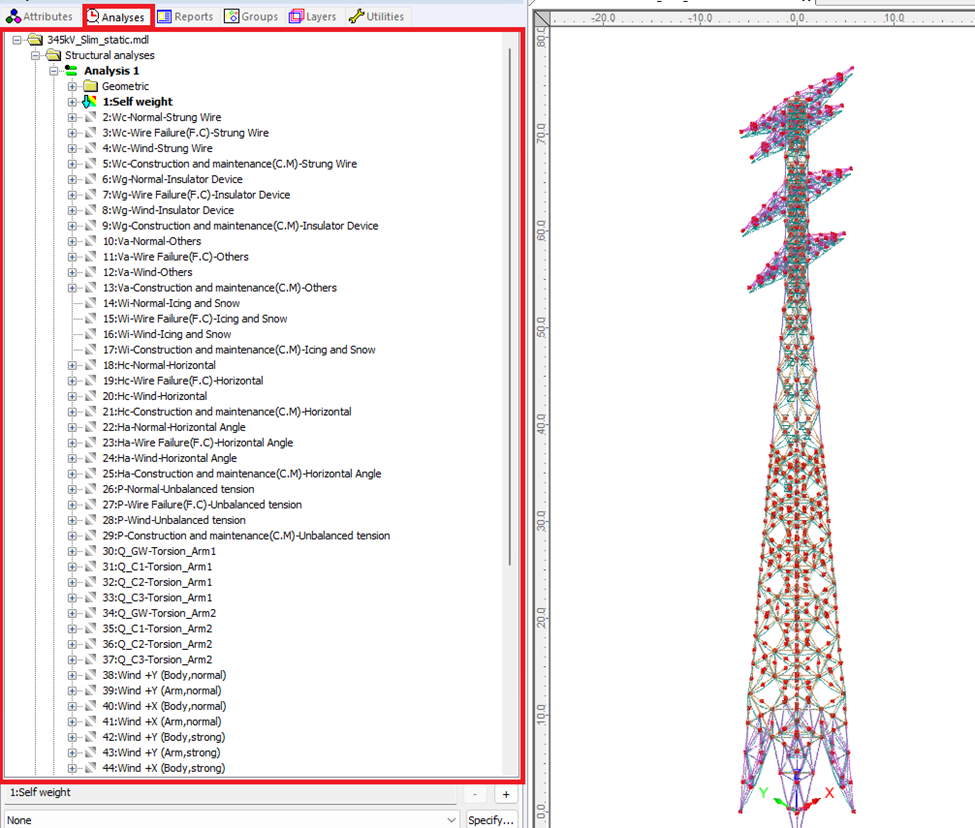Click the icon beside 30:Q_GW-Torsion_Arm1

[x=91, y=552]
